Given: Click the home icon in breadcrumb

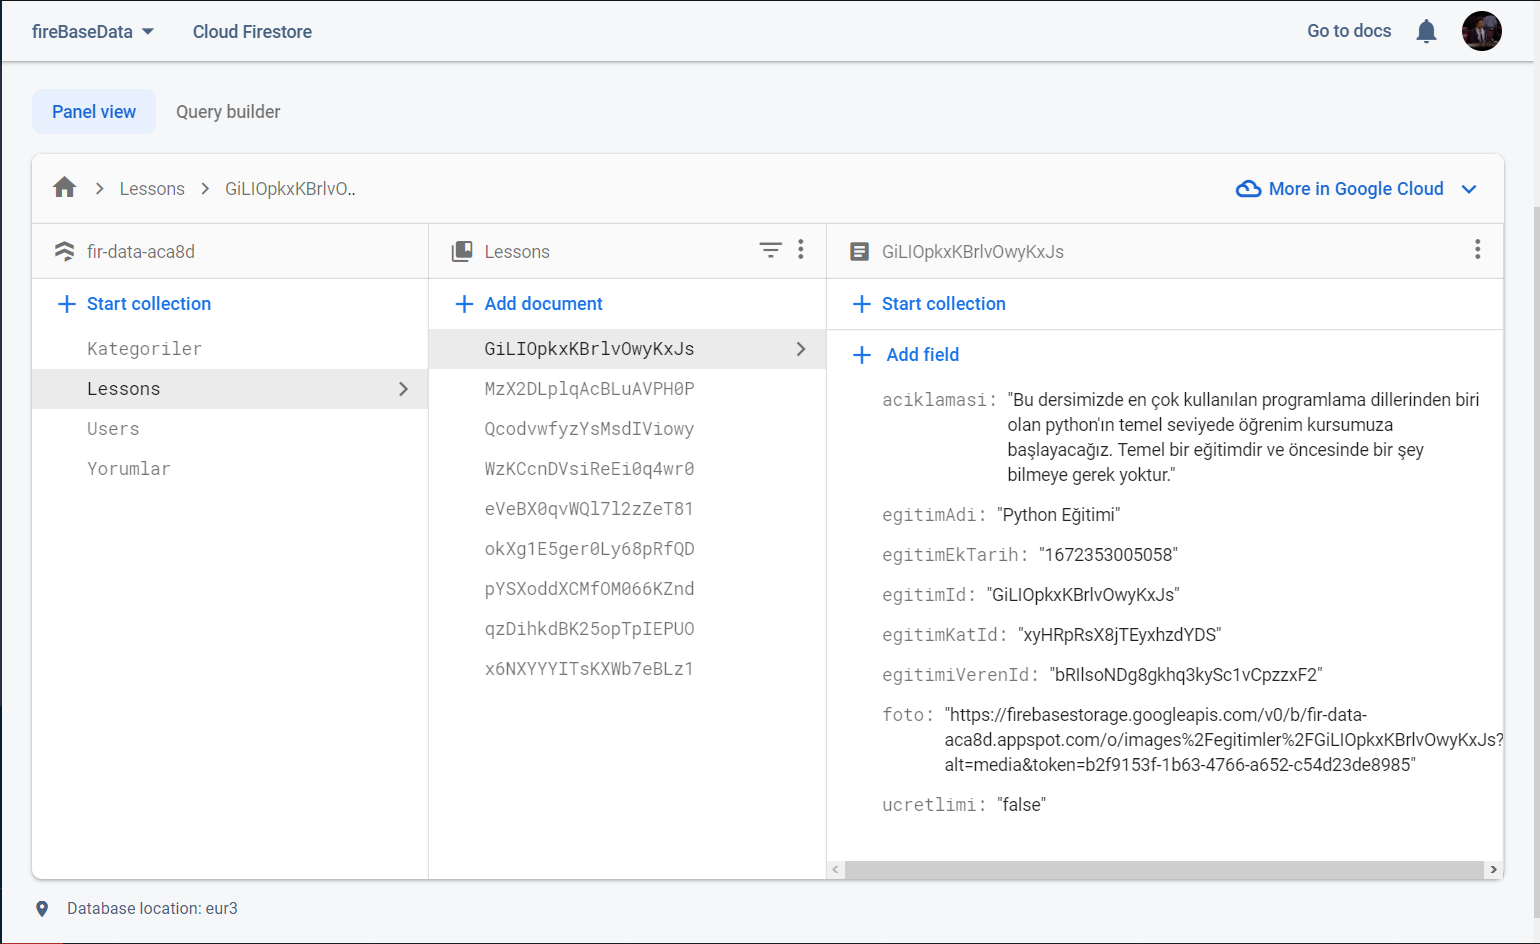Looking at the screenshot, I should click(x=65, y=188).
